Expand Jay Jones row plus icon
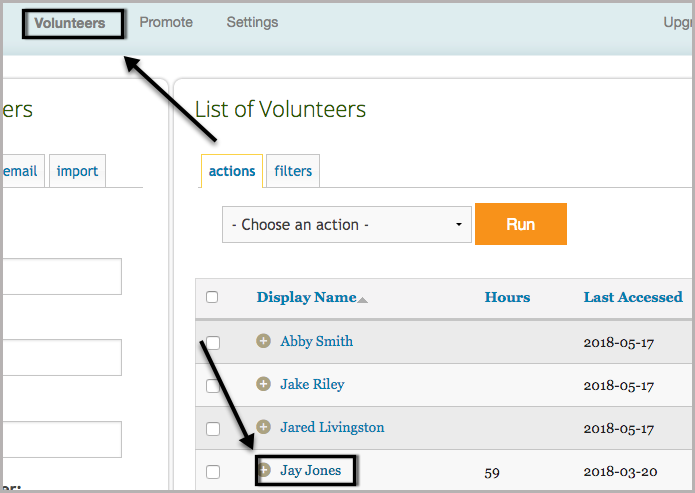This screenshot has height=493, width=695. [264, 470]
